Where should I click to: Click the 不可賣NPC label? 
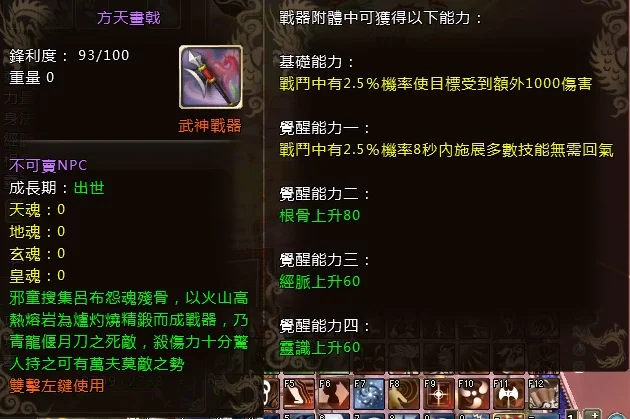click(48, 165)
